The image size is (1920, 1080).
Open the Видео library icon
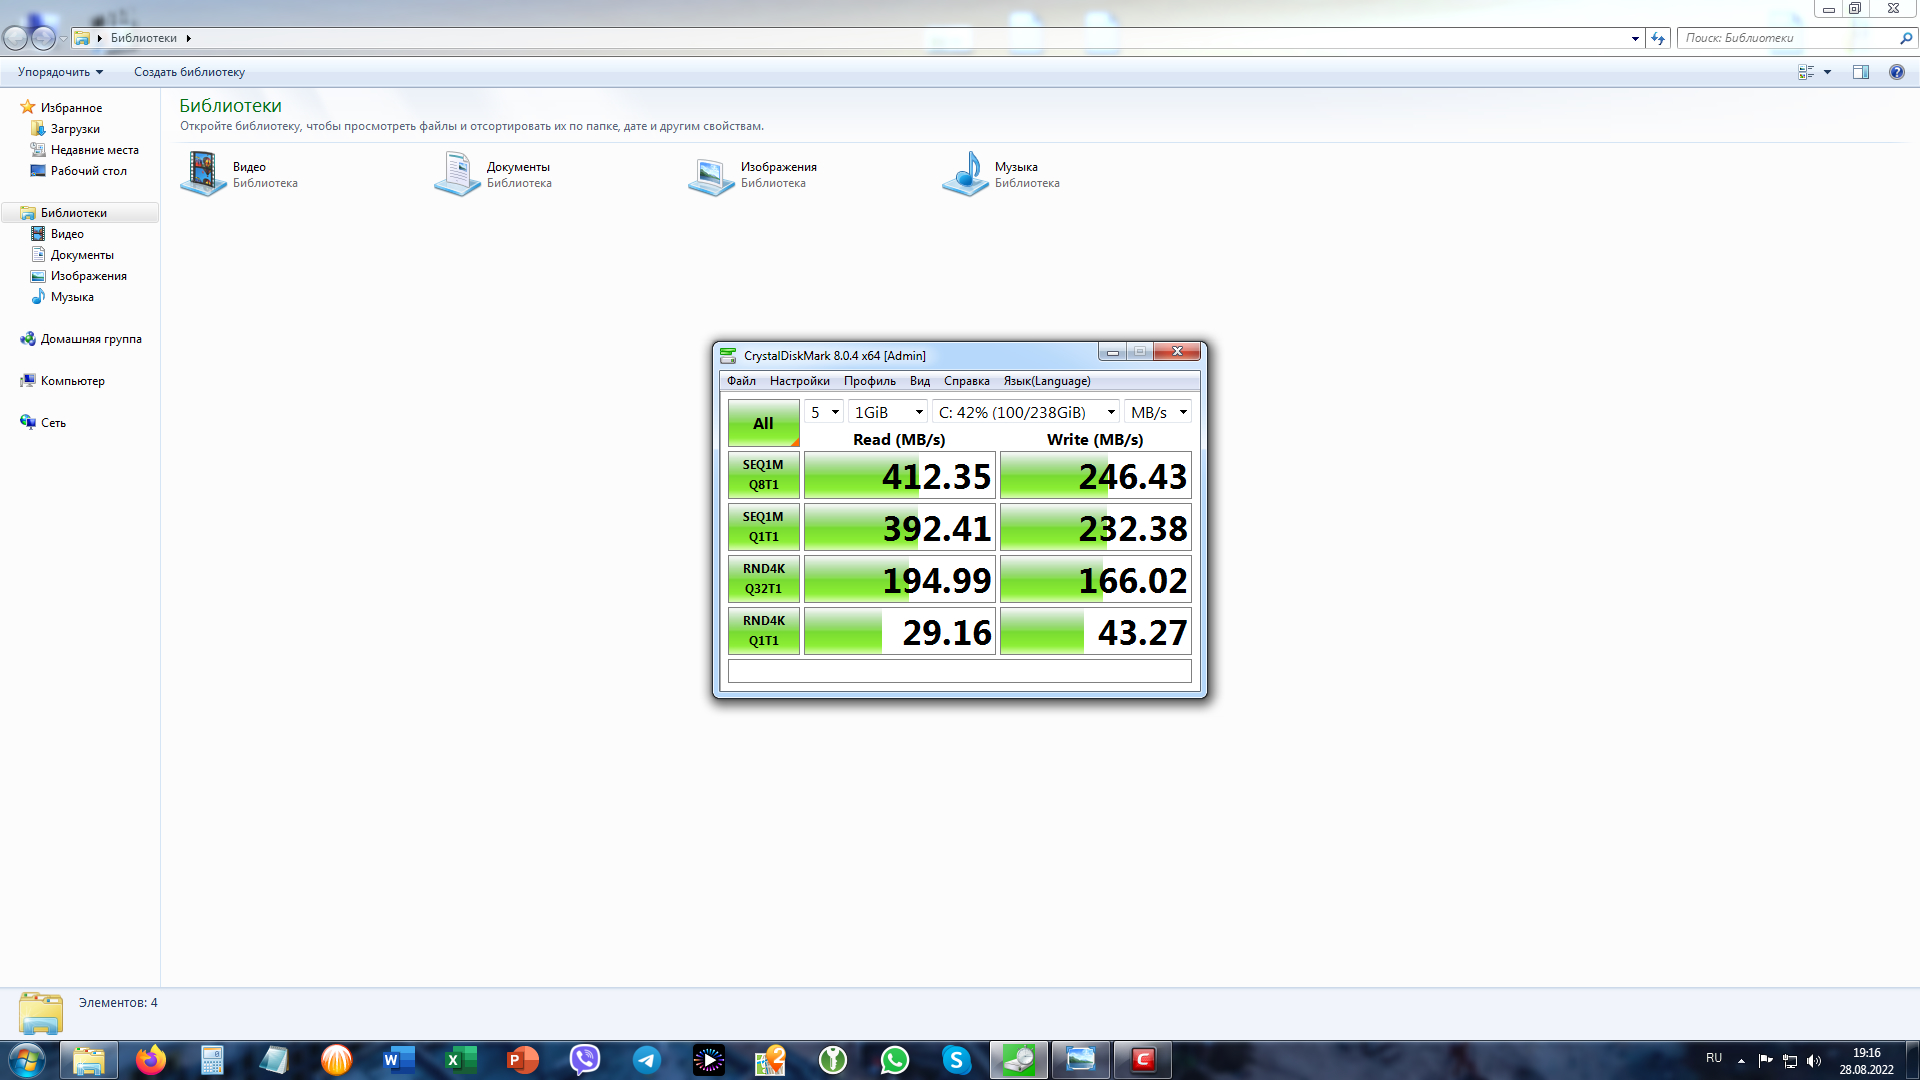click(x=204, y=174)
